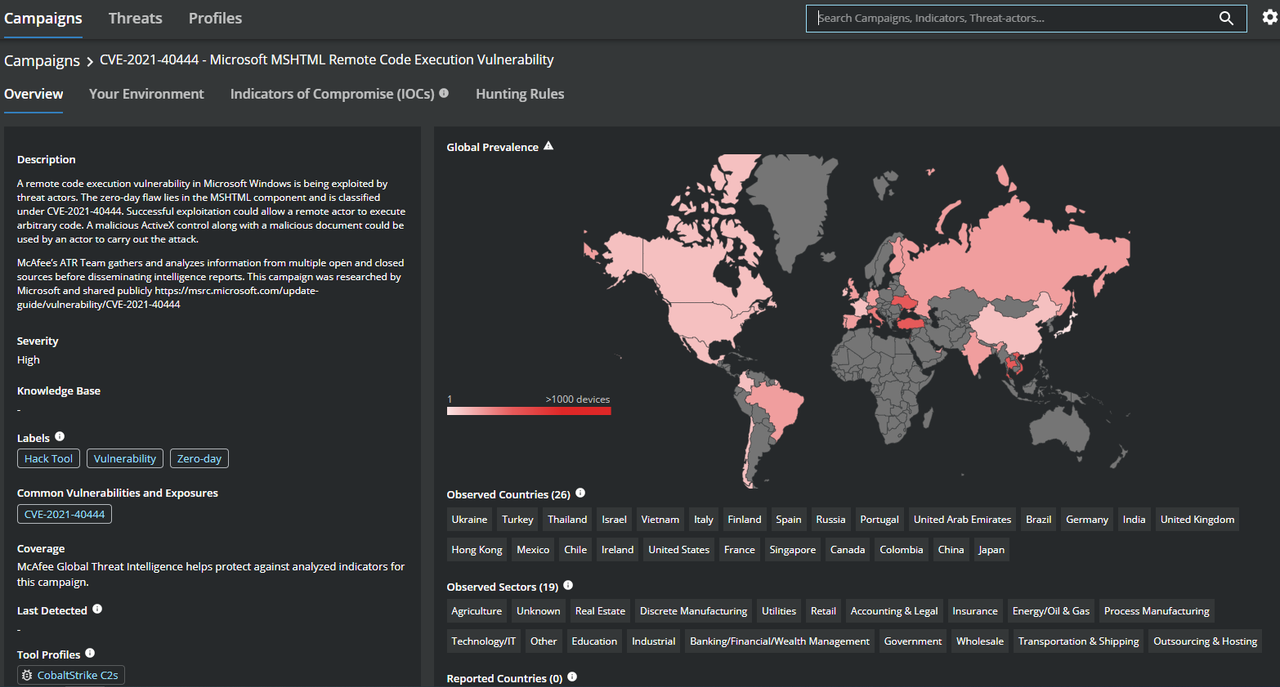Go to Your Environment tab
Screen dimensions: 1280x687
[146, 94]
